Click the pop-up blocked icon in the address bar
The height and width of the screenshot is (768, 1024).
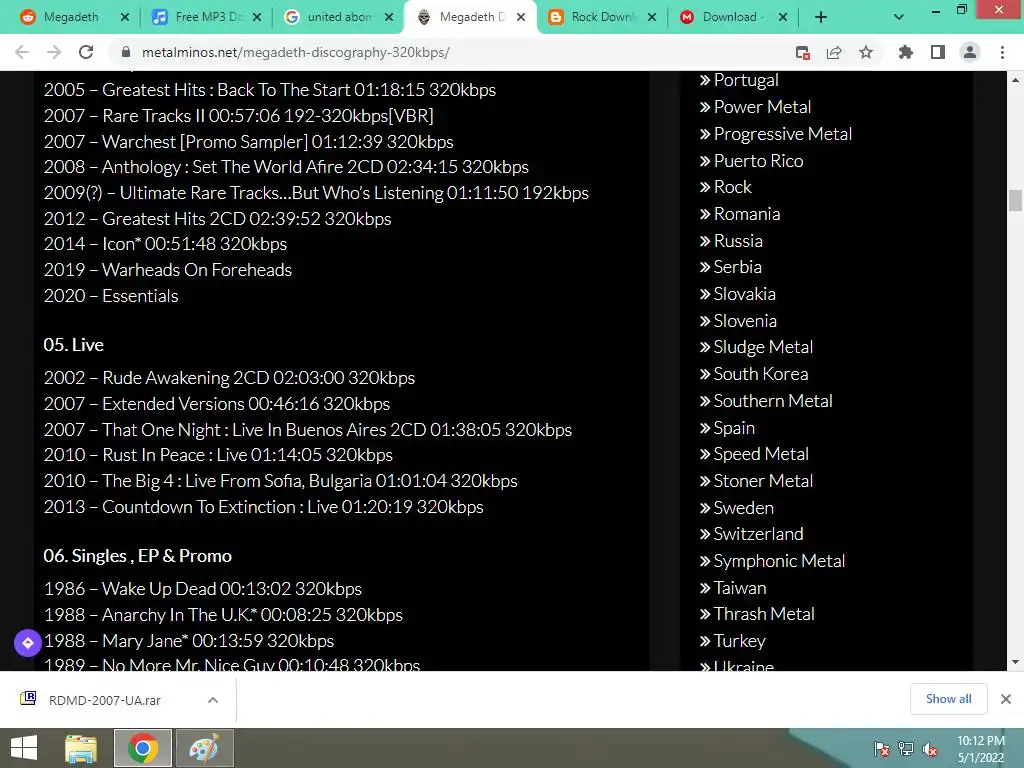coord(803,53)
